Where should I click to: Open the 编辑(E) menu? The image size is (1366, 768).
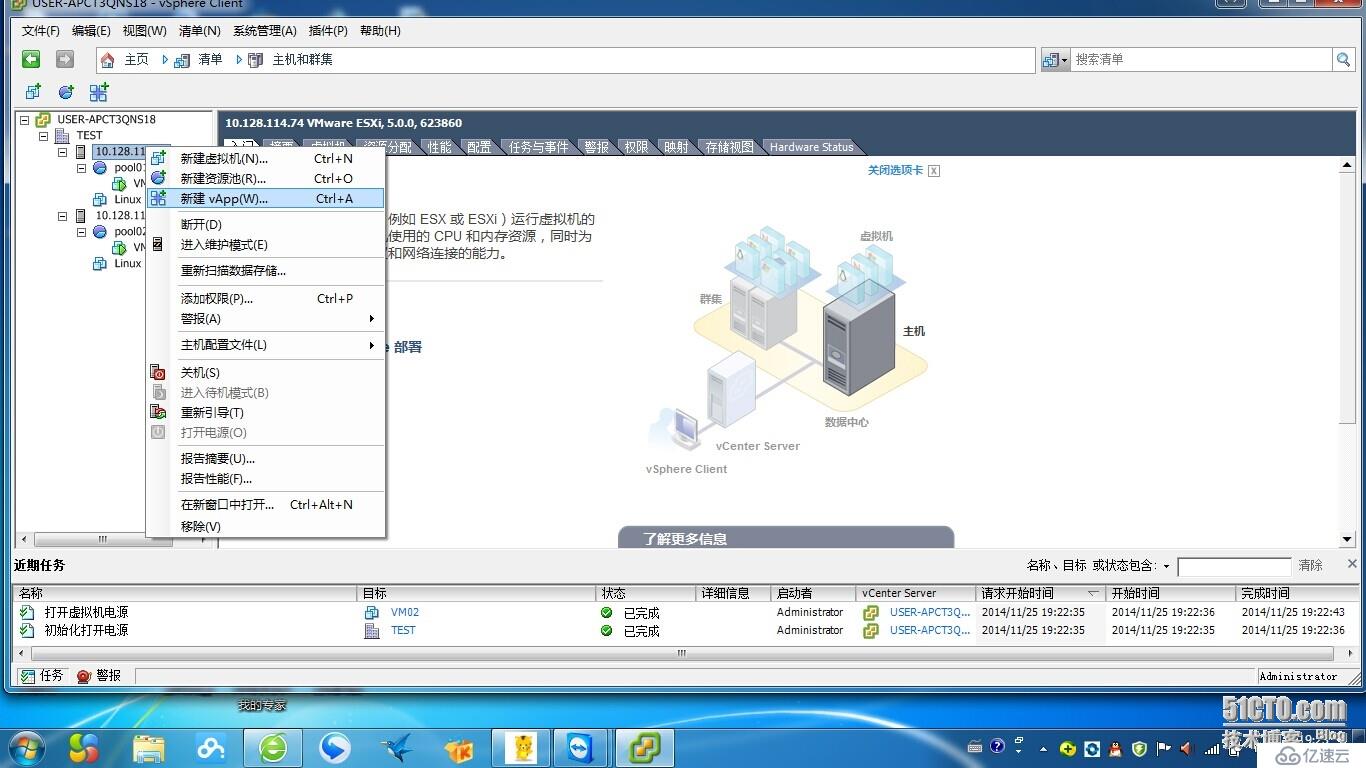pyautogui.click(x=91, y=31)
